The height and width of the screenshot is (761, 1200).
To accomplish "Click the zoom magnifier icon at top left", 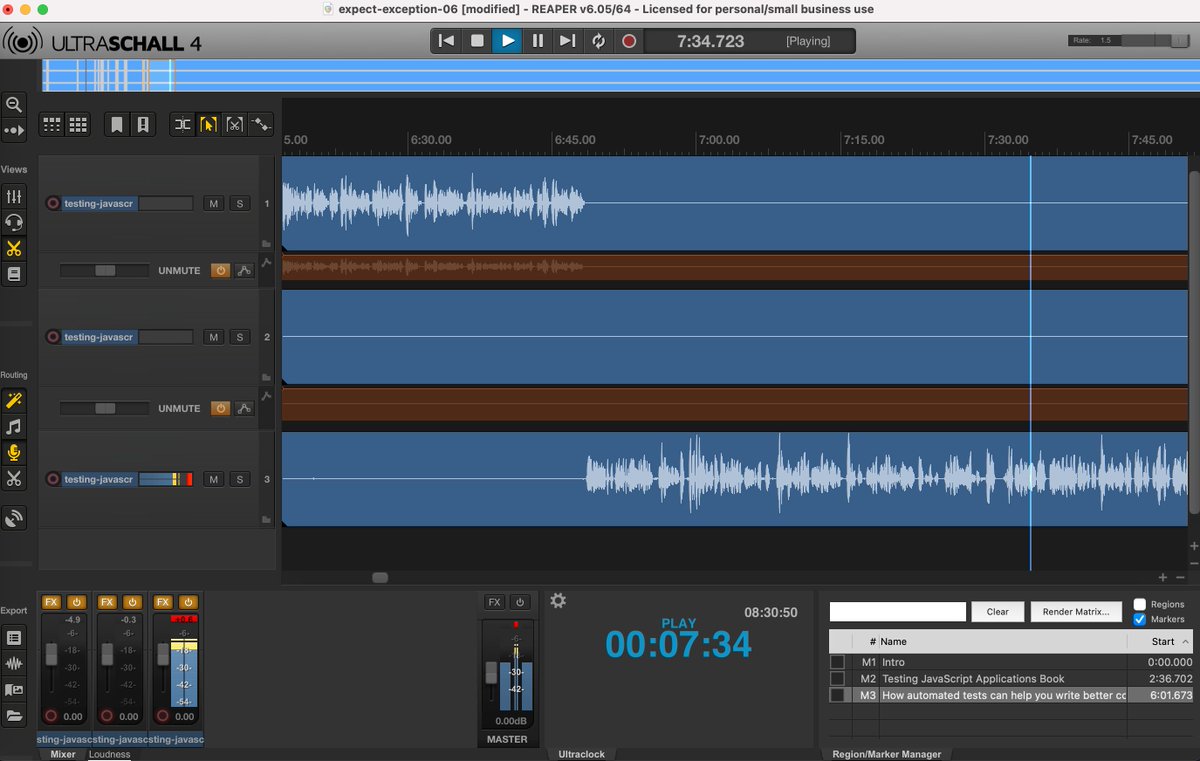I will coord(14,104).
